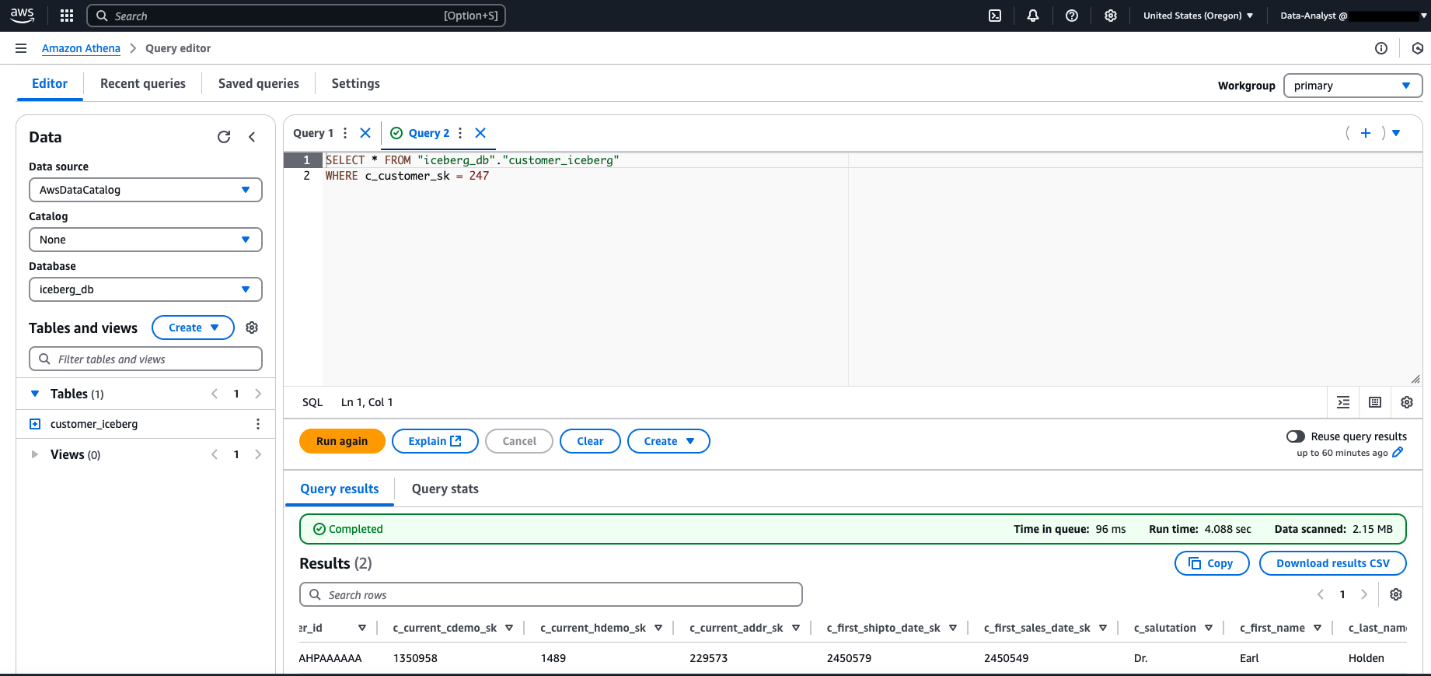Open Query 1 tab options menu

pos(346,133)
